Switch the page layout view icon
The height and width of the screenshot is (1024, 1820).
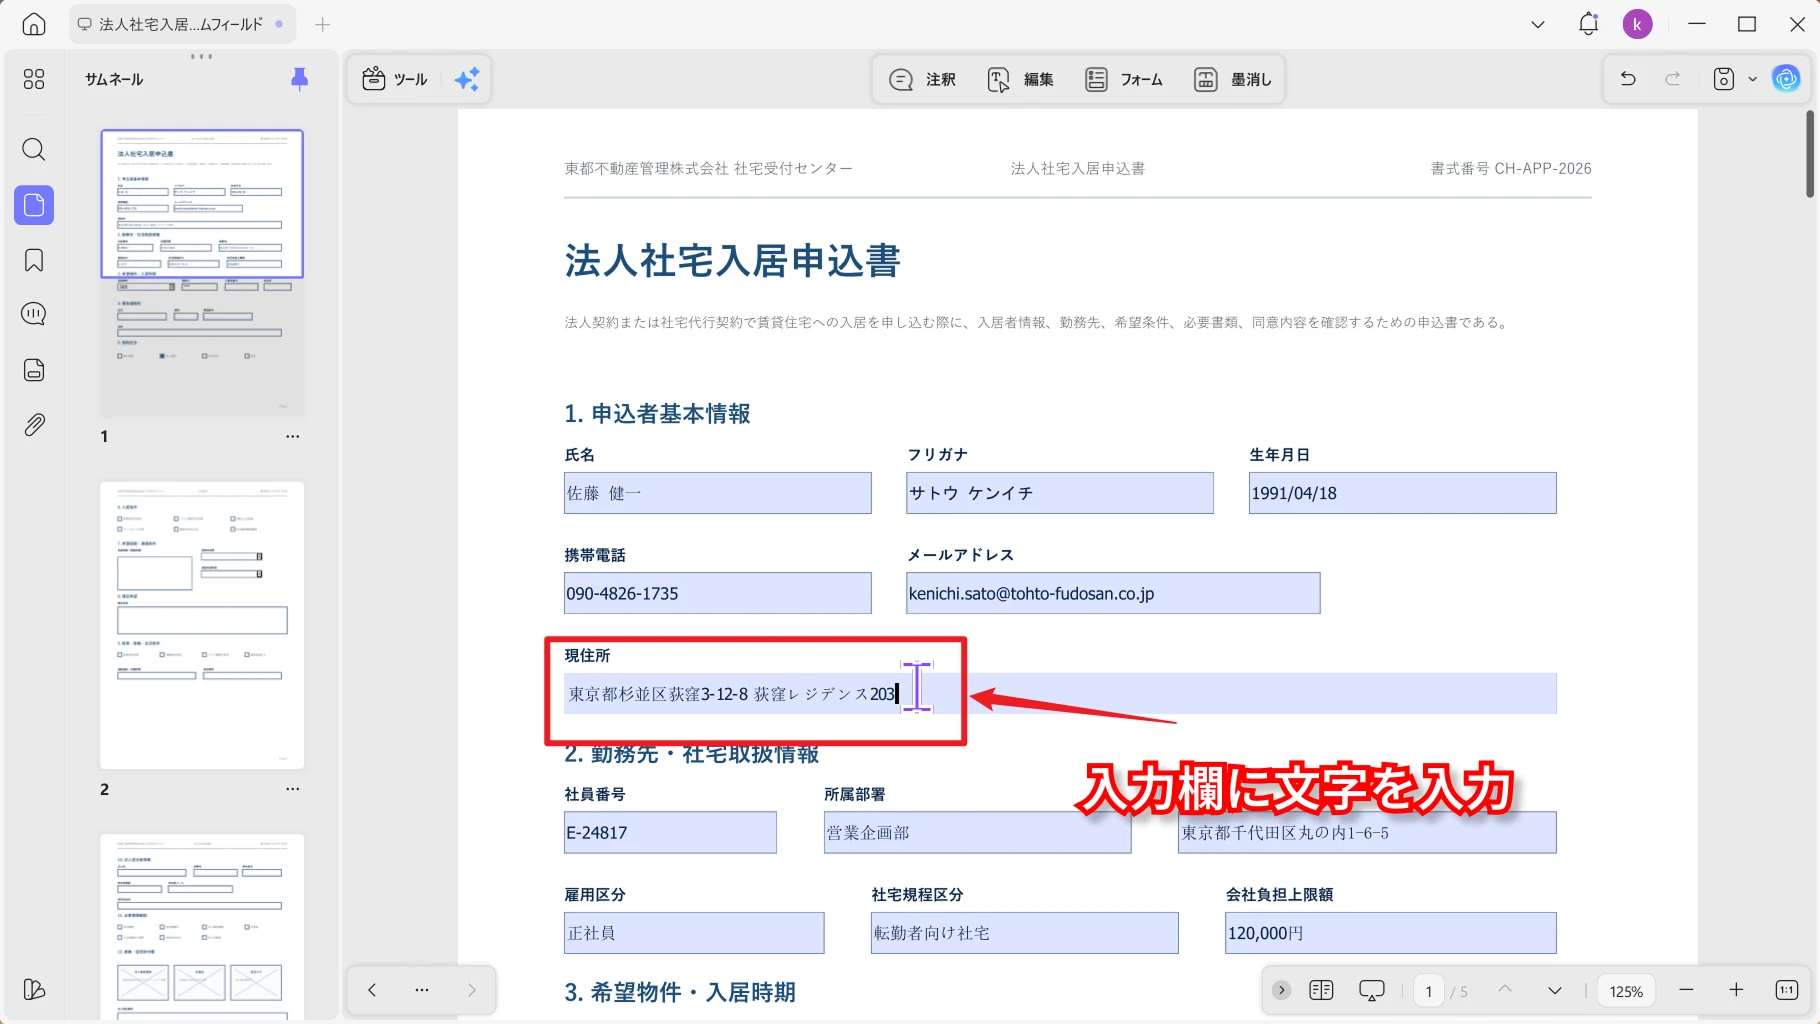1321,990
